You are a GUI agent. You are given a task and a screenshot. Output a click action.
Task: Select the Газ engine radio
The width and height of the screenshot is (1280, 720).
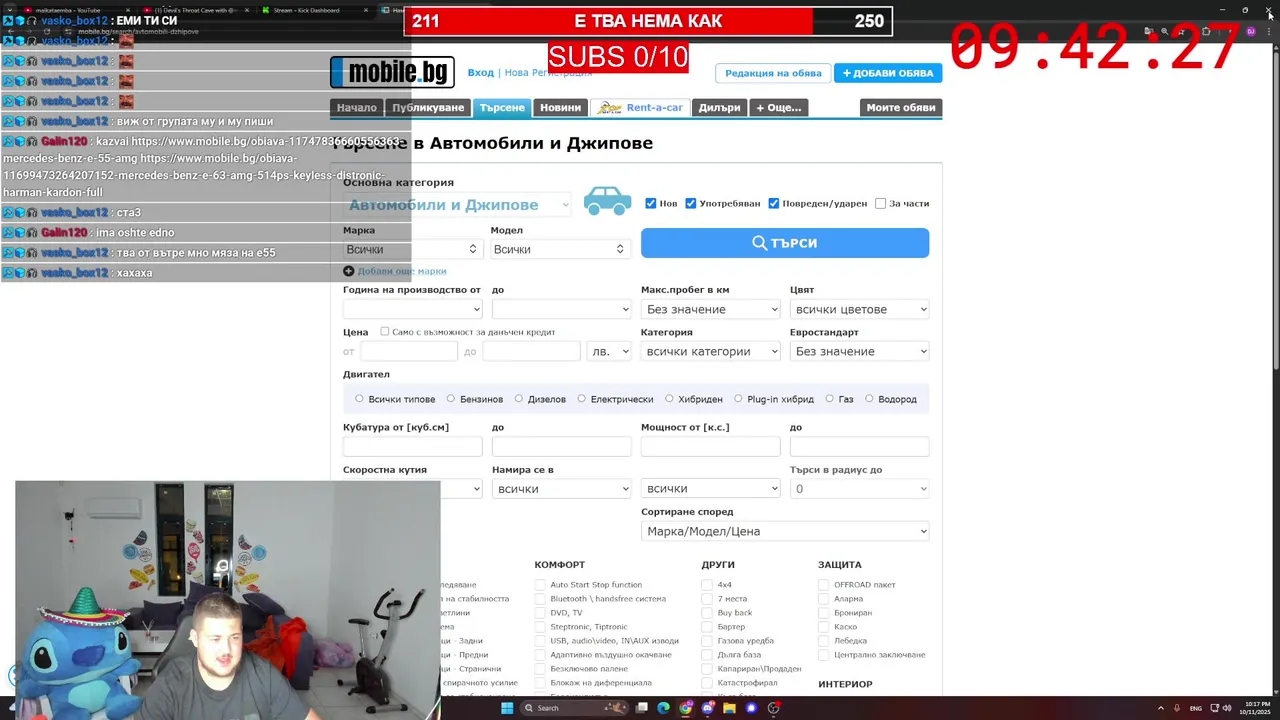(829, 399)
